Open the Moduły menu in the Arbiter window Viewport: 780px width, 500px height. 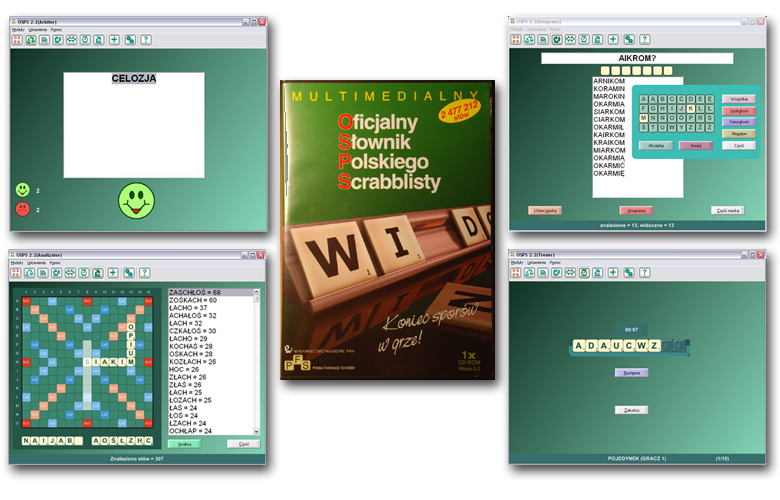coord(18,30)
